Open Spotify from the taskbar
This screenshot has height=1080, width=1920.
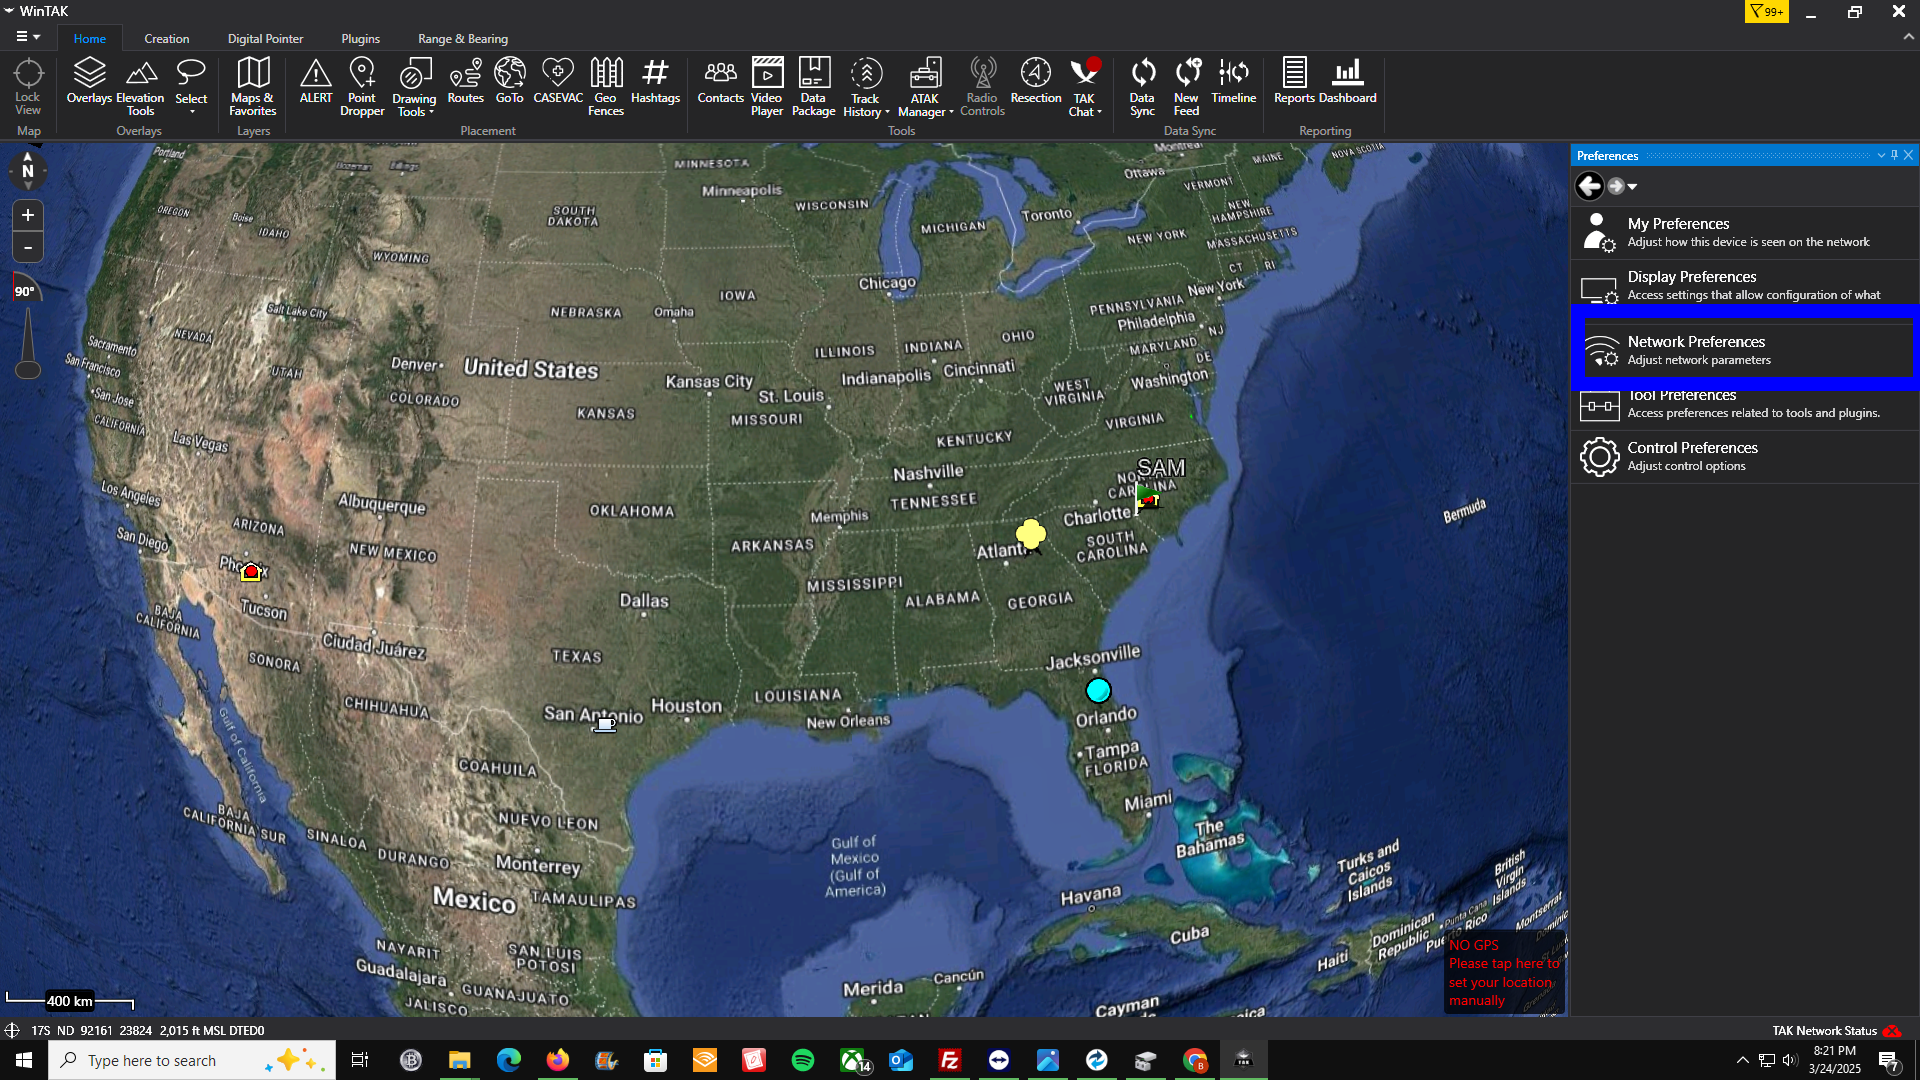pyautogui.click(x=802, y=1060)
